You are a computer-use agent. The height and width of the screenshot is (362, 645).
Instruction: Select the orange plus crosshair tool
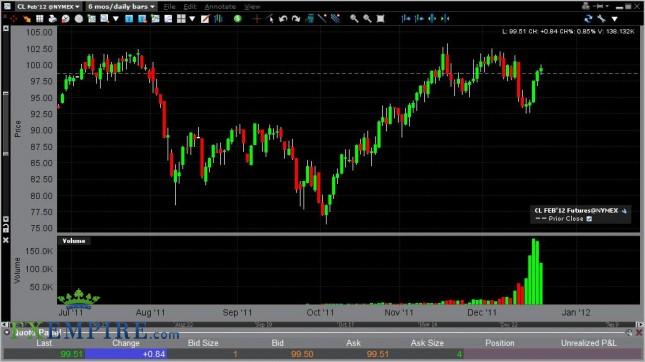click(257, 19)
